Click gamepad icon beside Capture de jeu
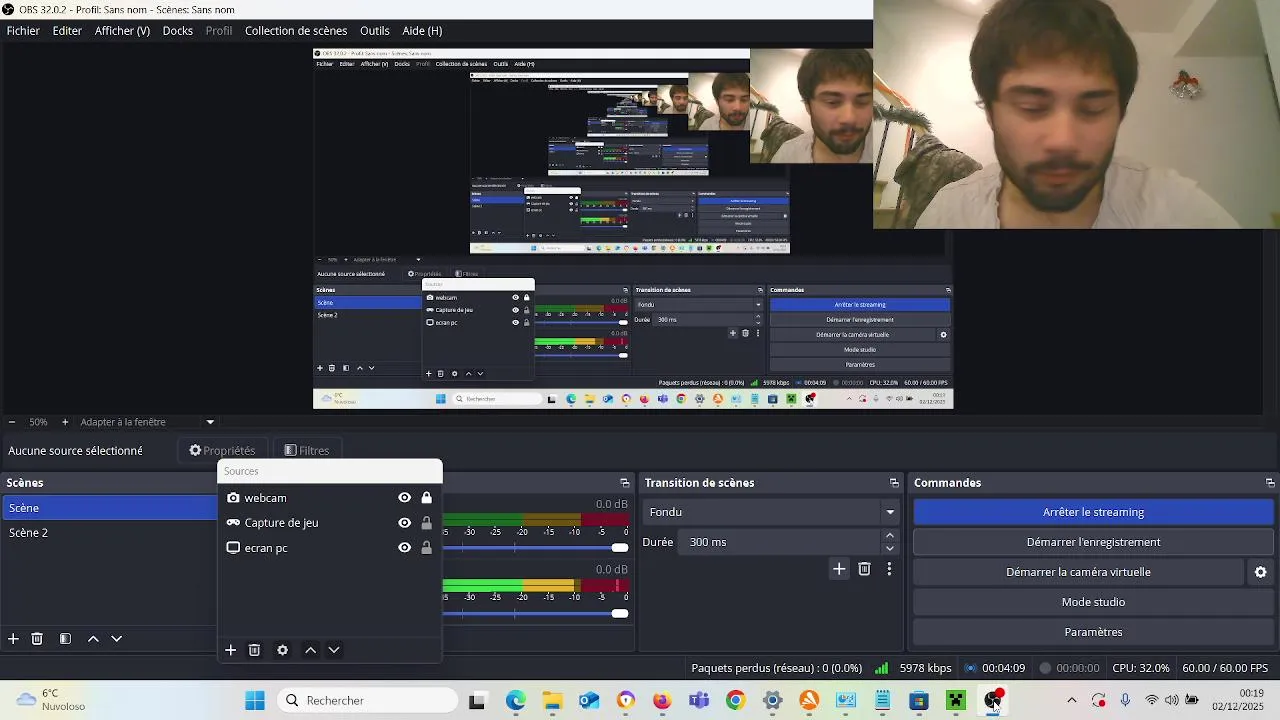 233,523
